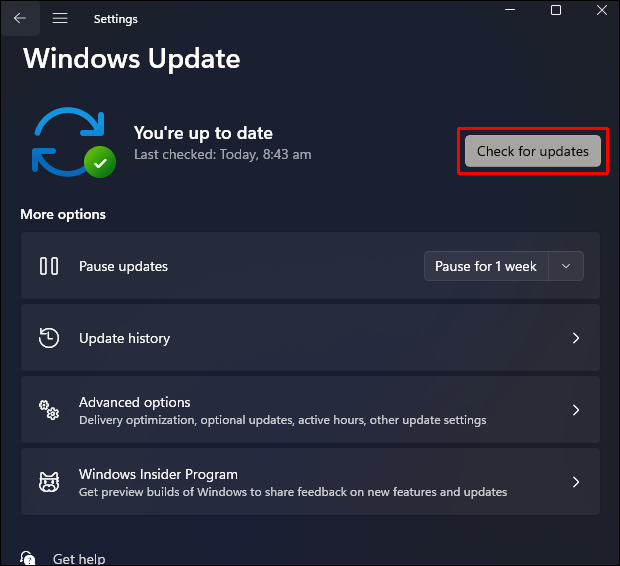
Task: Click the Pause updates label
Action: point(123,267)
